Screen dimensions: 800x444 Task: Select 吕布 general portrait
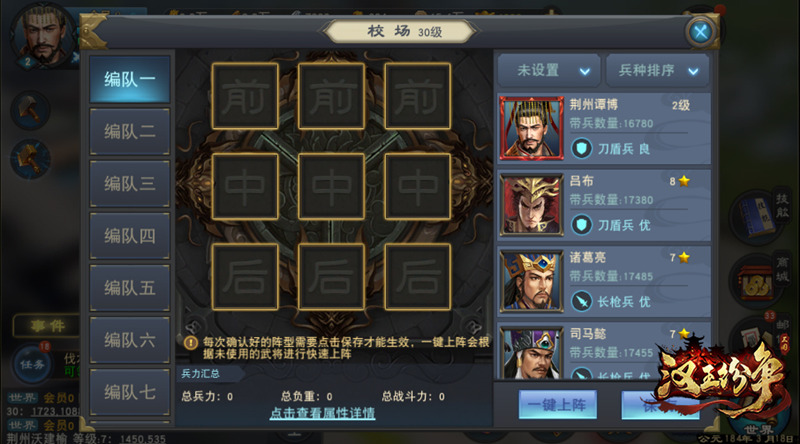[531, 205]
